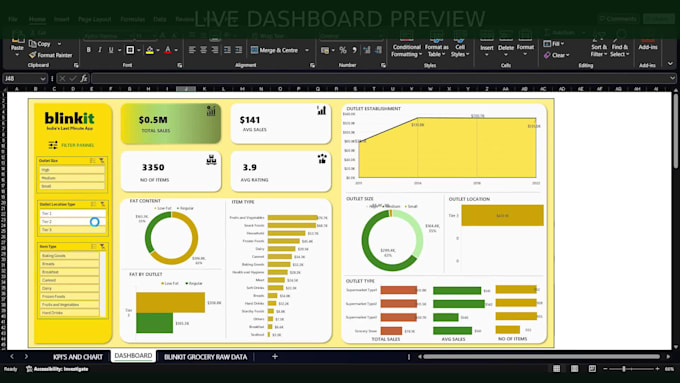
Task: Expand the formula bar
Action: pos(672,79)
